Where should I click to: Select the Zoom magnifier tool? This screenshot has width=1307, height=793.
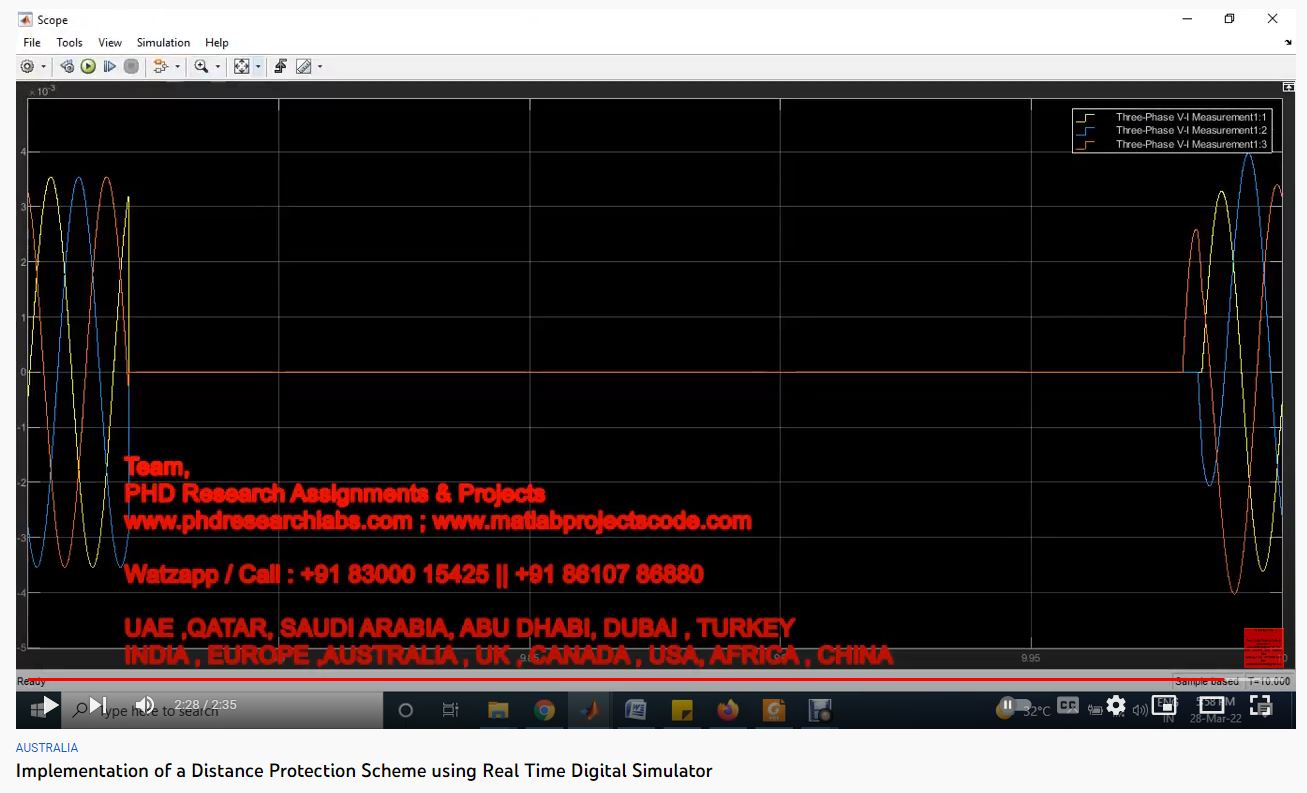tap(201, 67)
